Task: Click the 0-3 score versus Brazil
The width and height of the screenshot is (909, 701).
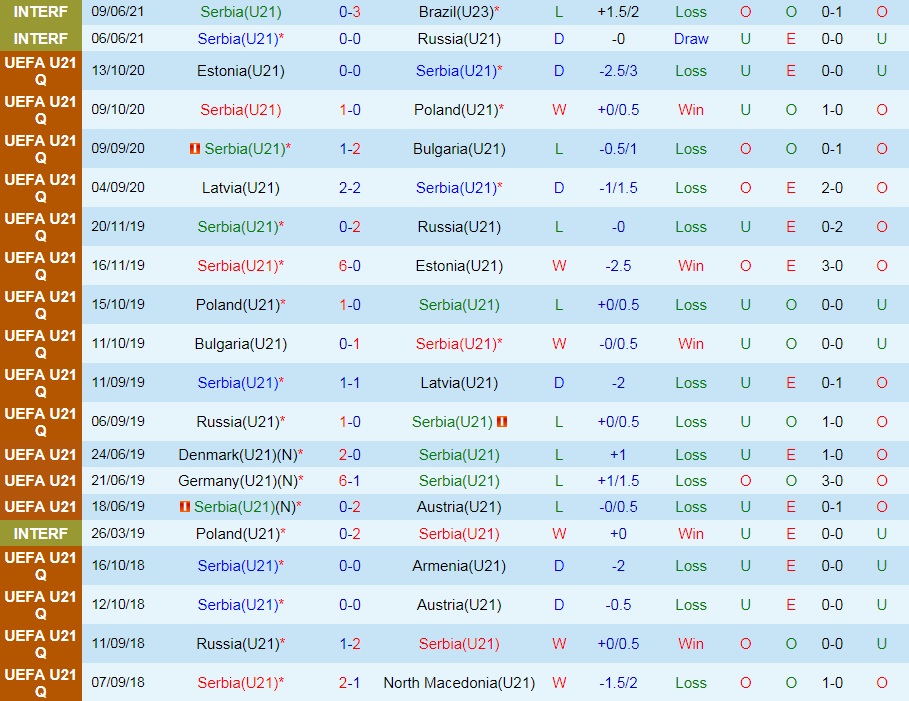Action: pyautogui.click(x=349, y=12)
